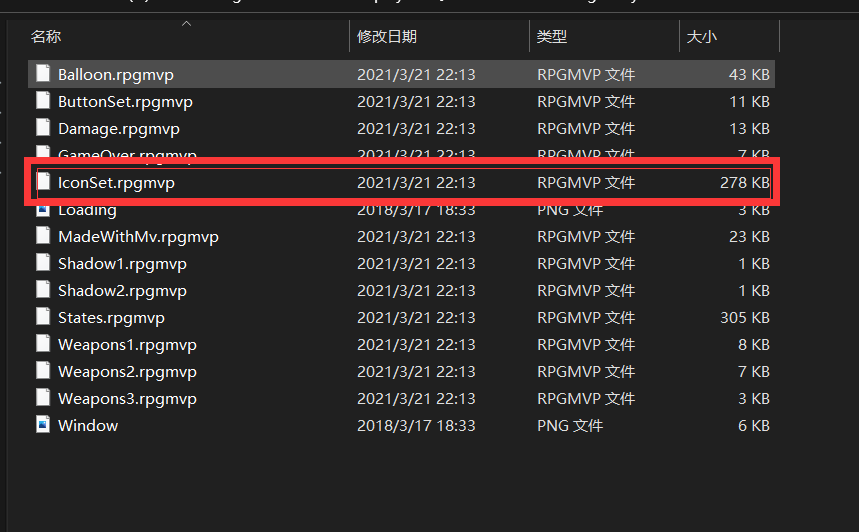Select the Weapons1.rpgmvp file name

coord(127,345)
